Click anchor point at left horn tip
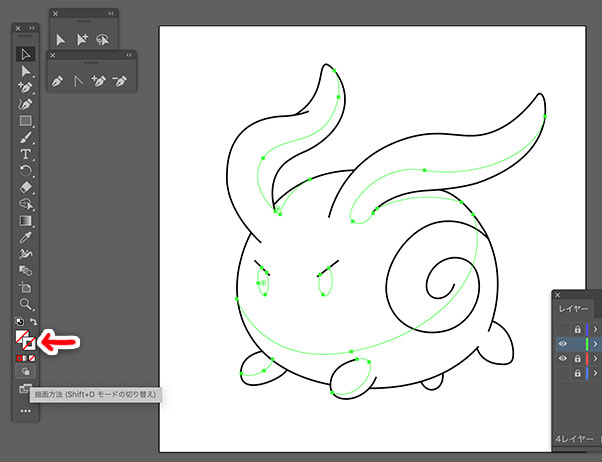Image resolution: width=602 pixels, height=462 pixels. (x=334, y=71)
